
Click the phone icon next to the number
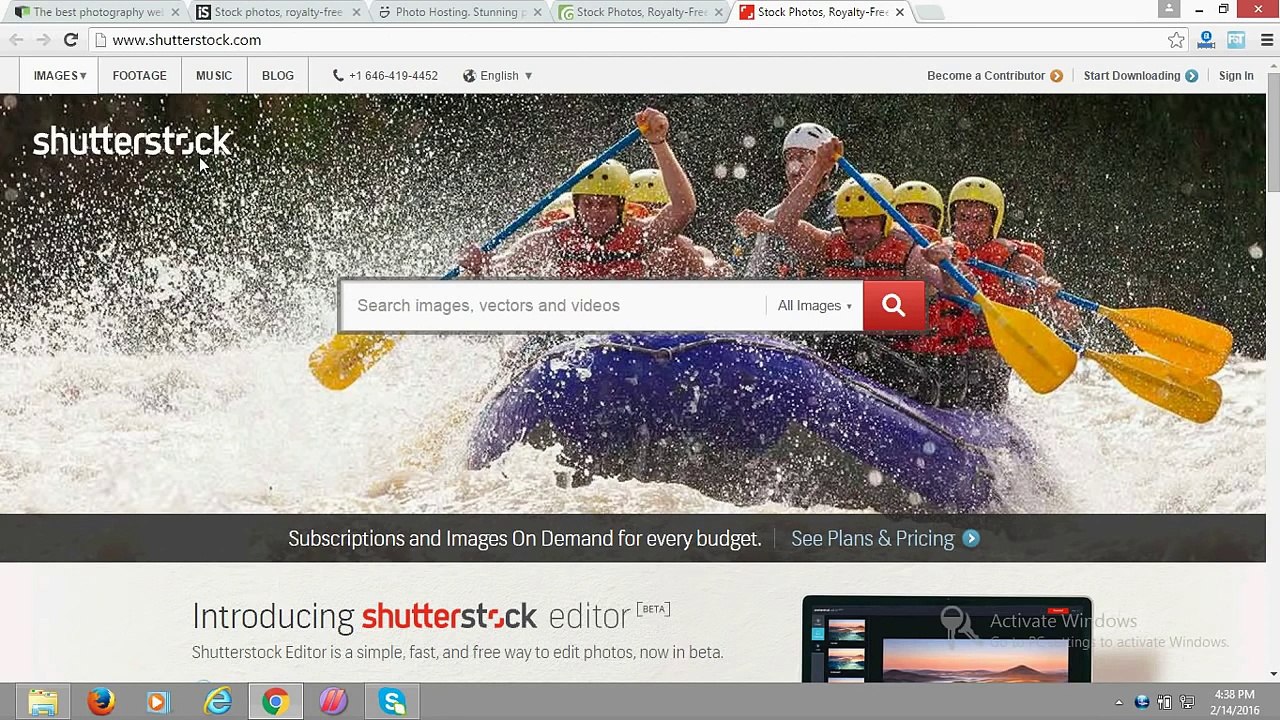pyautogui.click(x=338, y=76)
